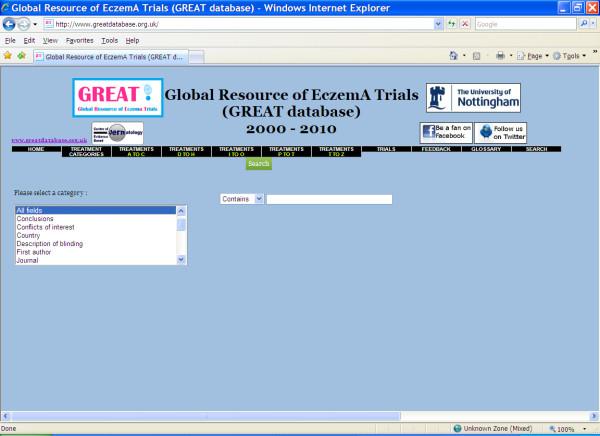Click the GREAT database logo
Image resolution: width=600 pixels, height=436 pixels.
[x=115, y=99]
